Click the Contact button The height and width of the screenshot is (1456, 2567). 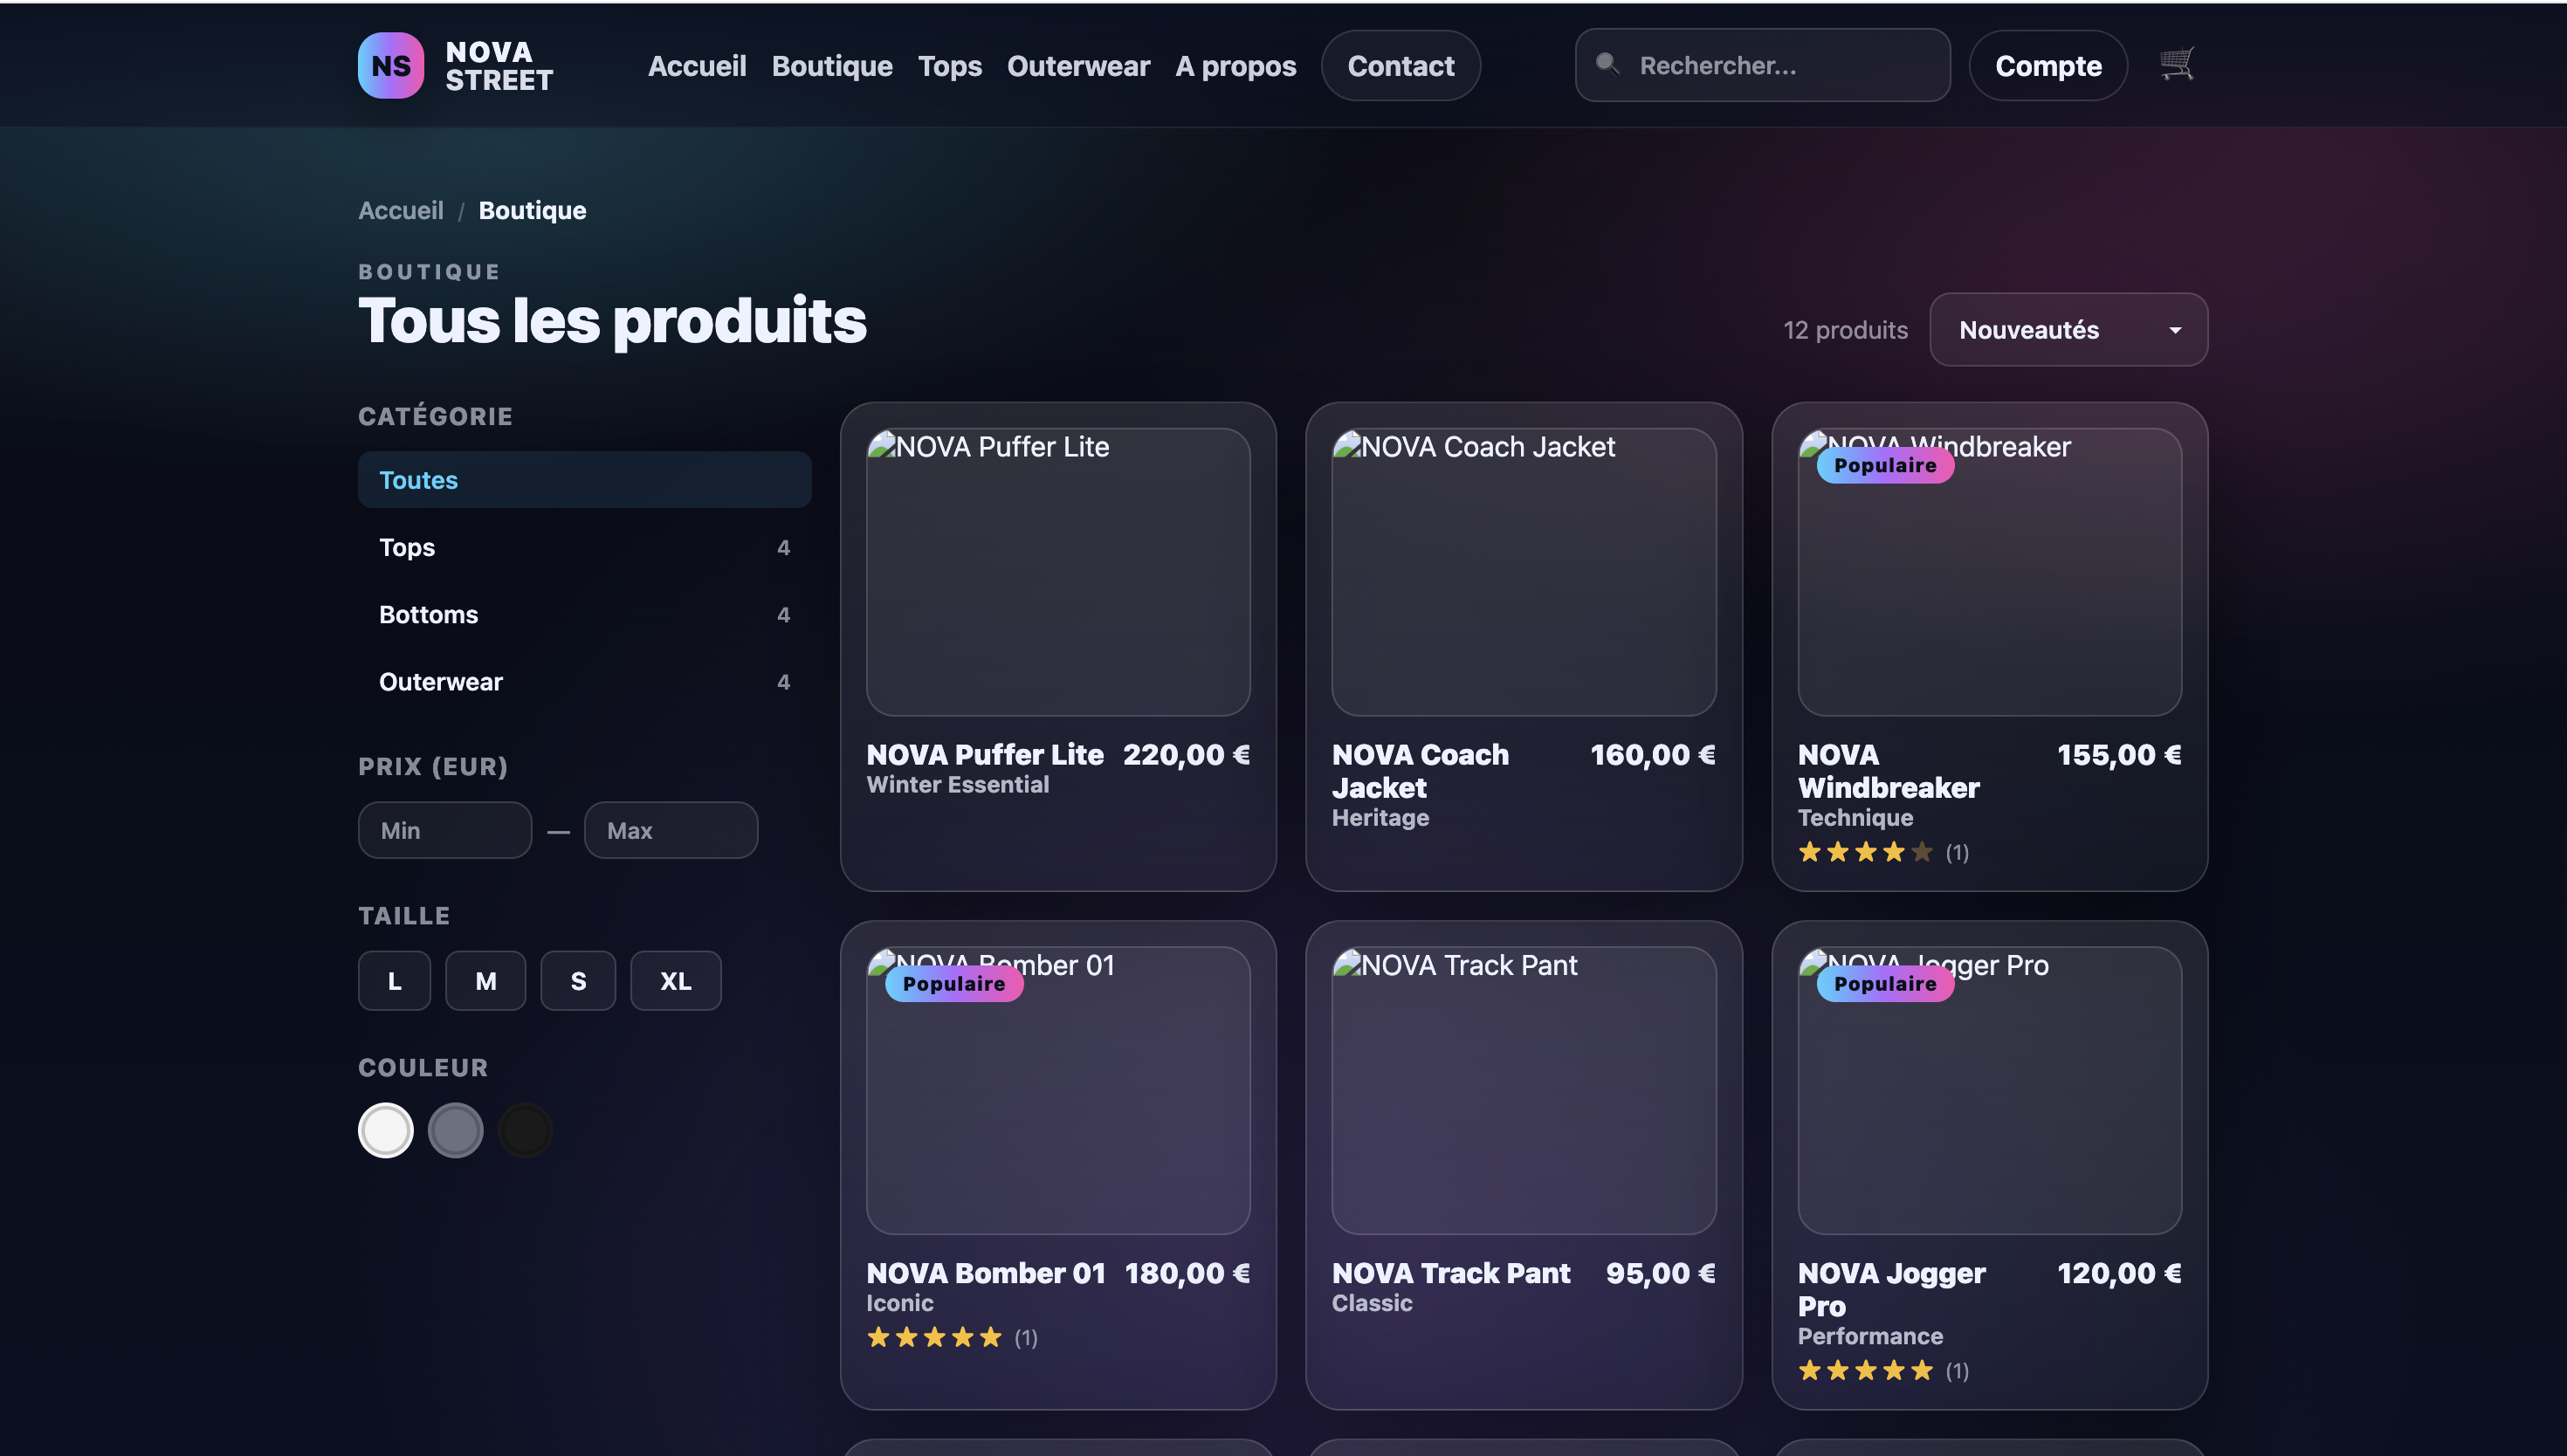coord(1400,66)
